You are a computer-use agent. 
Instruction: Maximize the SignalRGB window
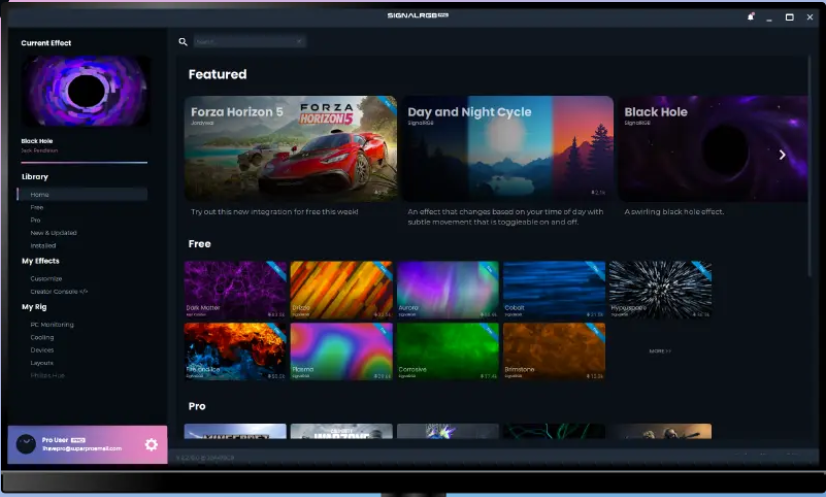pyautogui.click(x=789, y=17)
